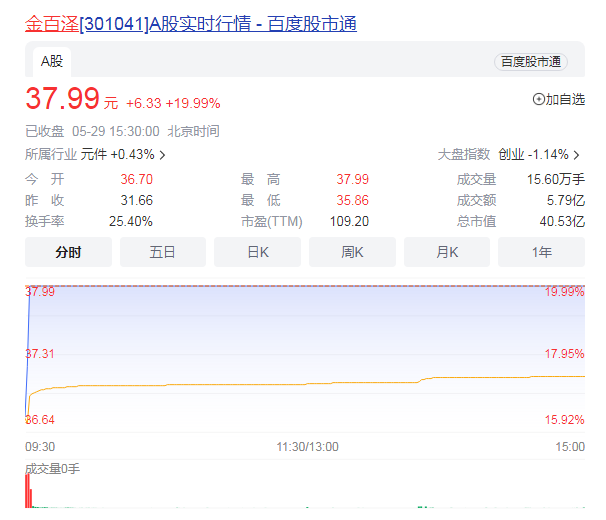Select the 日K chart tab

[x=258, y=252]
